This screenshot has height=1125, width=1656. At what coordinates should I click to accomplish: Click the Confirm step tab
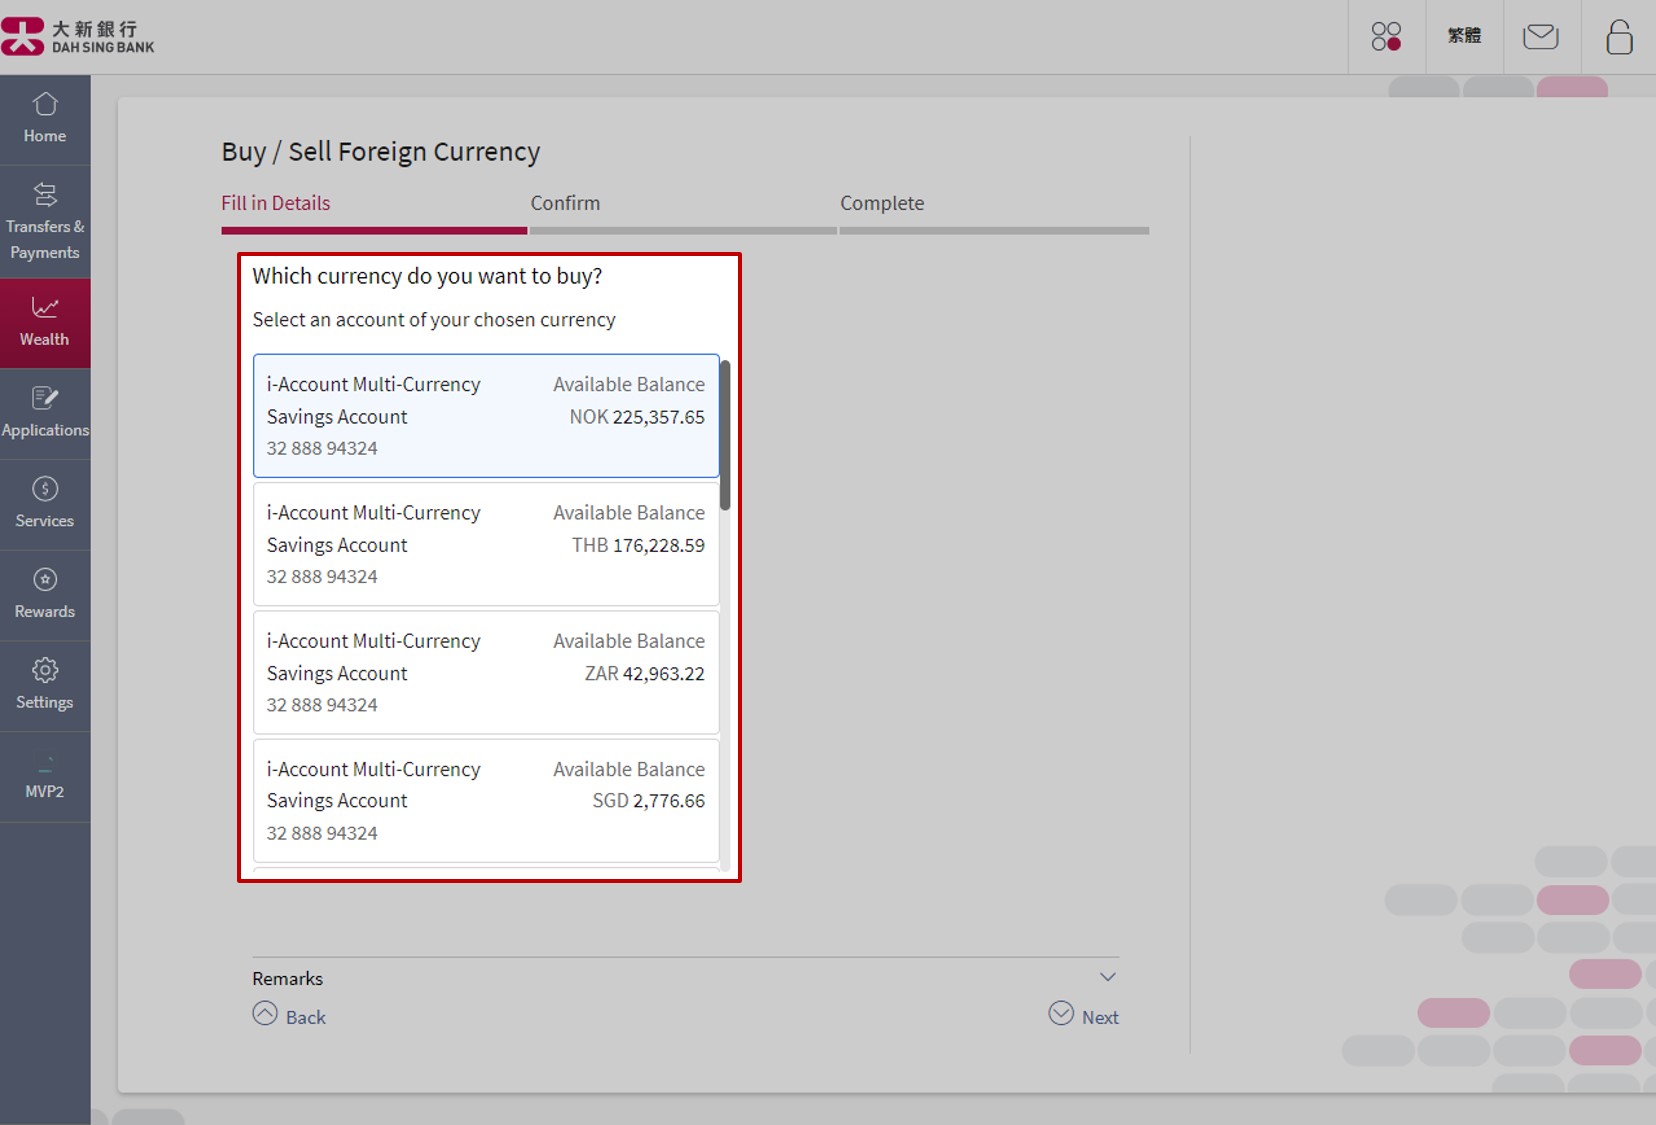coord(565,203)
